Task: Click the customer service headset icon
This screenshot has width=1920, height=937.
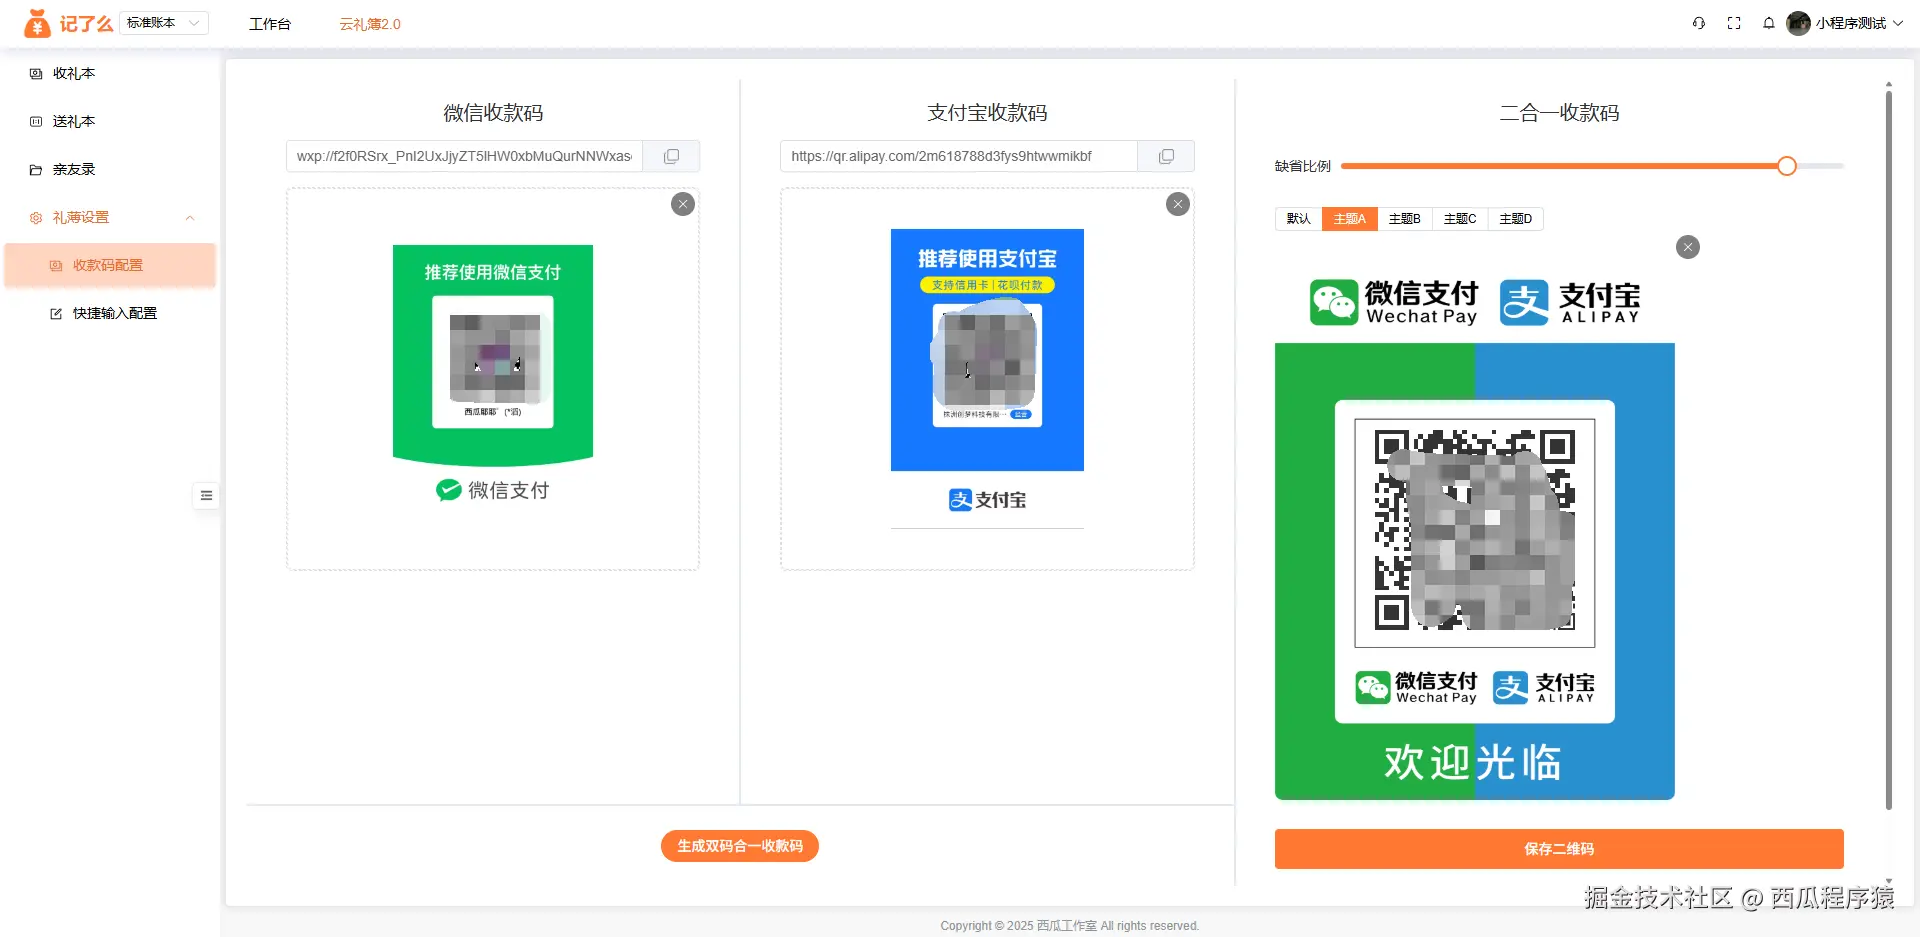Action: [1699, 23]
